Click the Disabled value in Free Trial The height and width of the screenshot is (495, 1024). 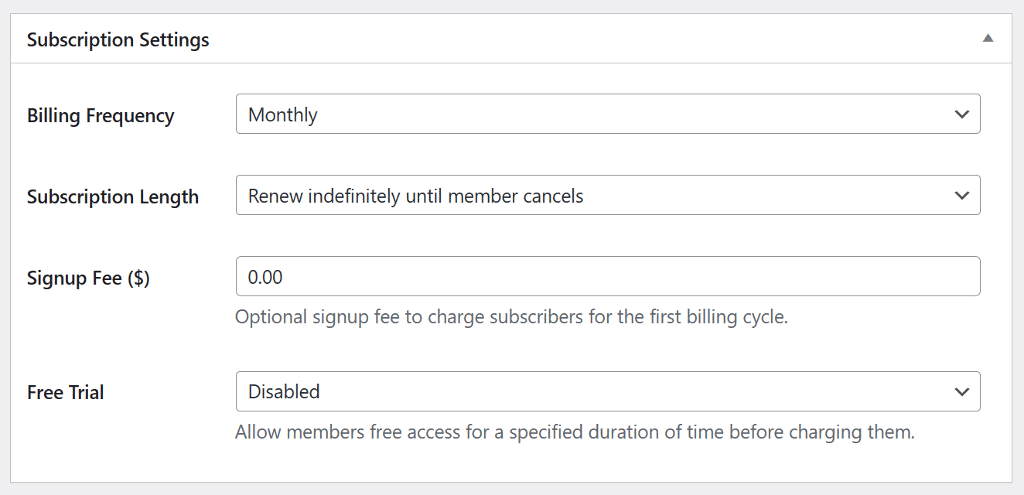(x=284, y=392)
